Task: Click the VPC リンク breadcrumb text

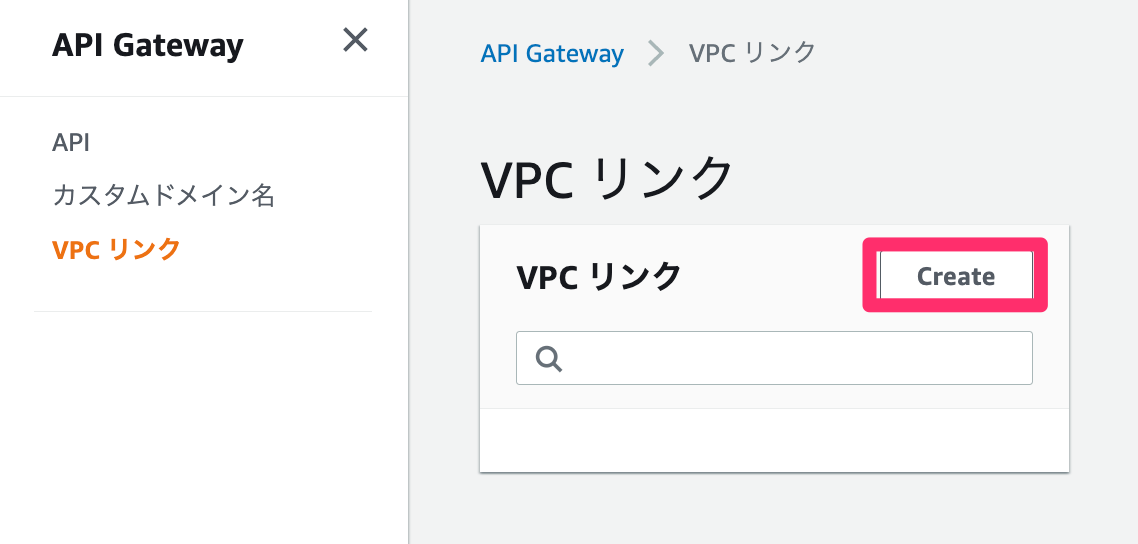Action: point(752,54)
